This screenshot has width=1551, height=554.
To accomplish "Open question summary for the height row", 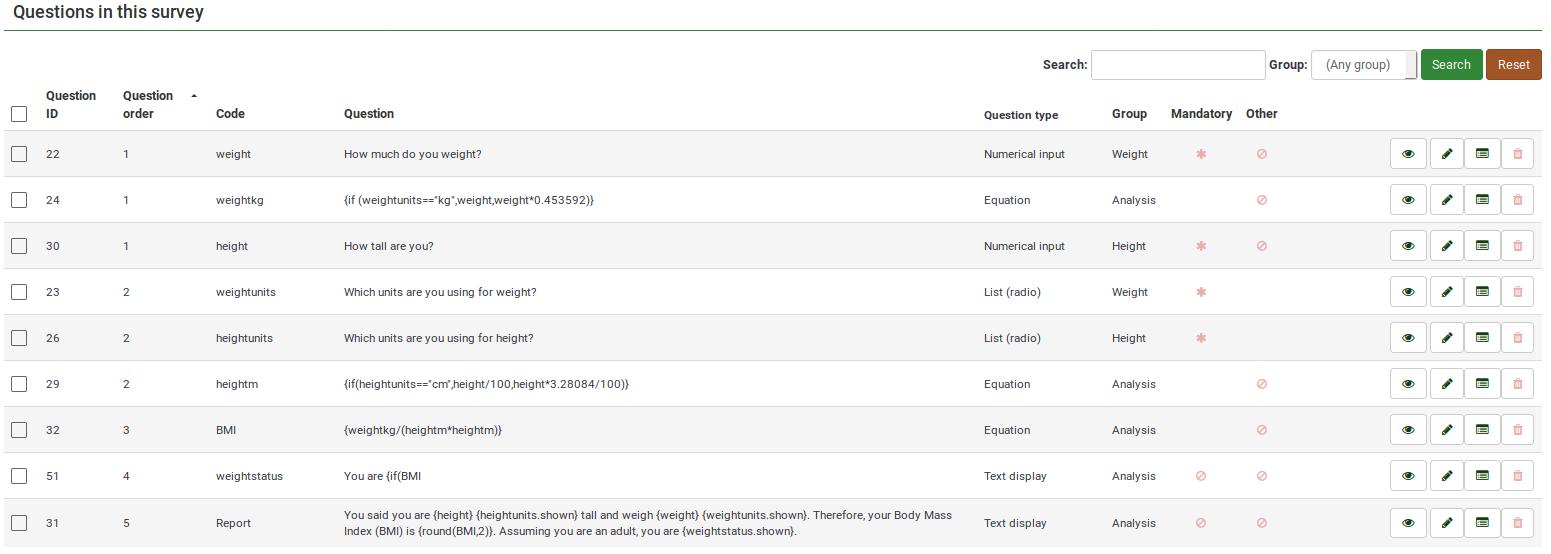I will tap(1482, 246).
